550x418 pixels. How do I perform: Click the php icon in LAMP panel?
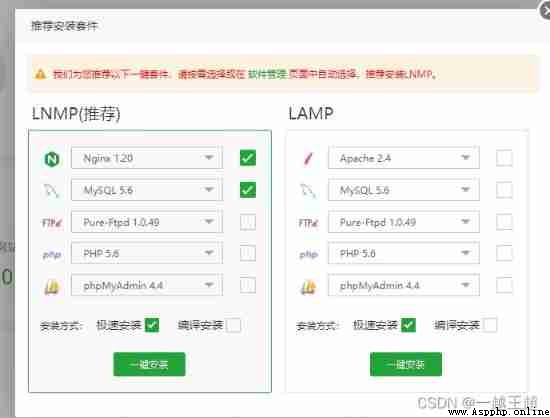click(x=309, y=254)
